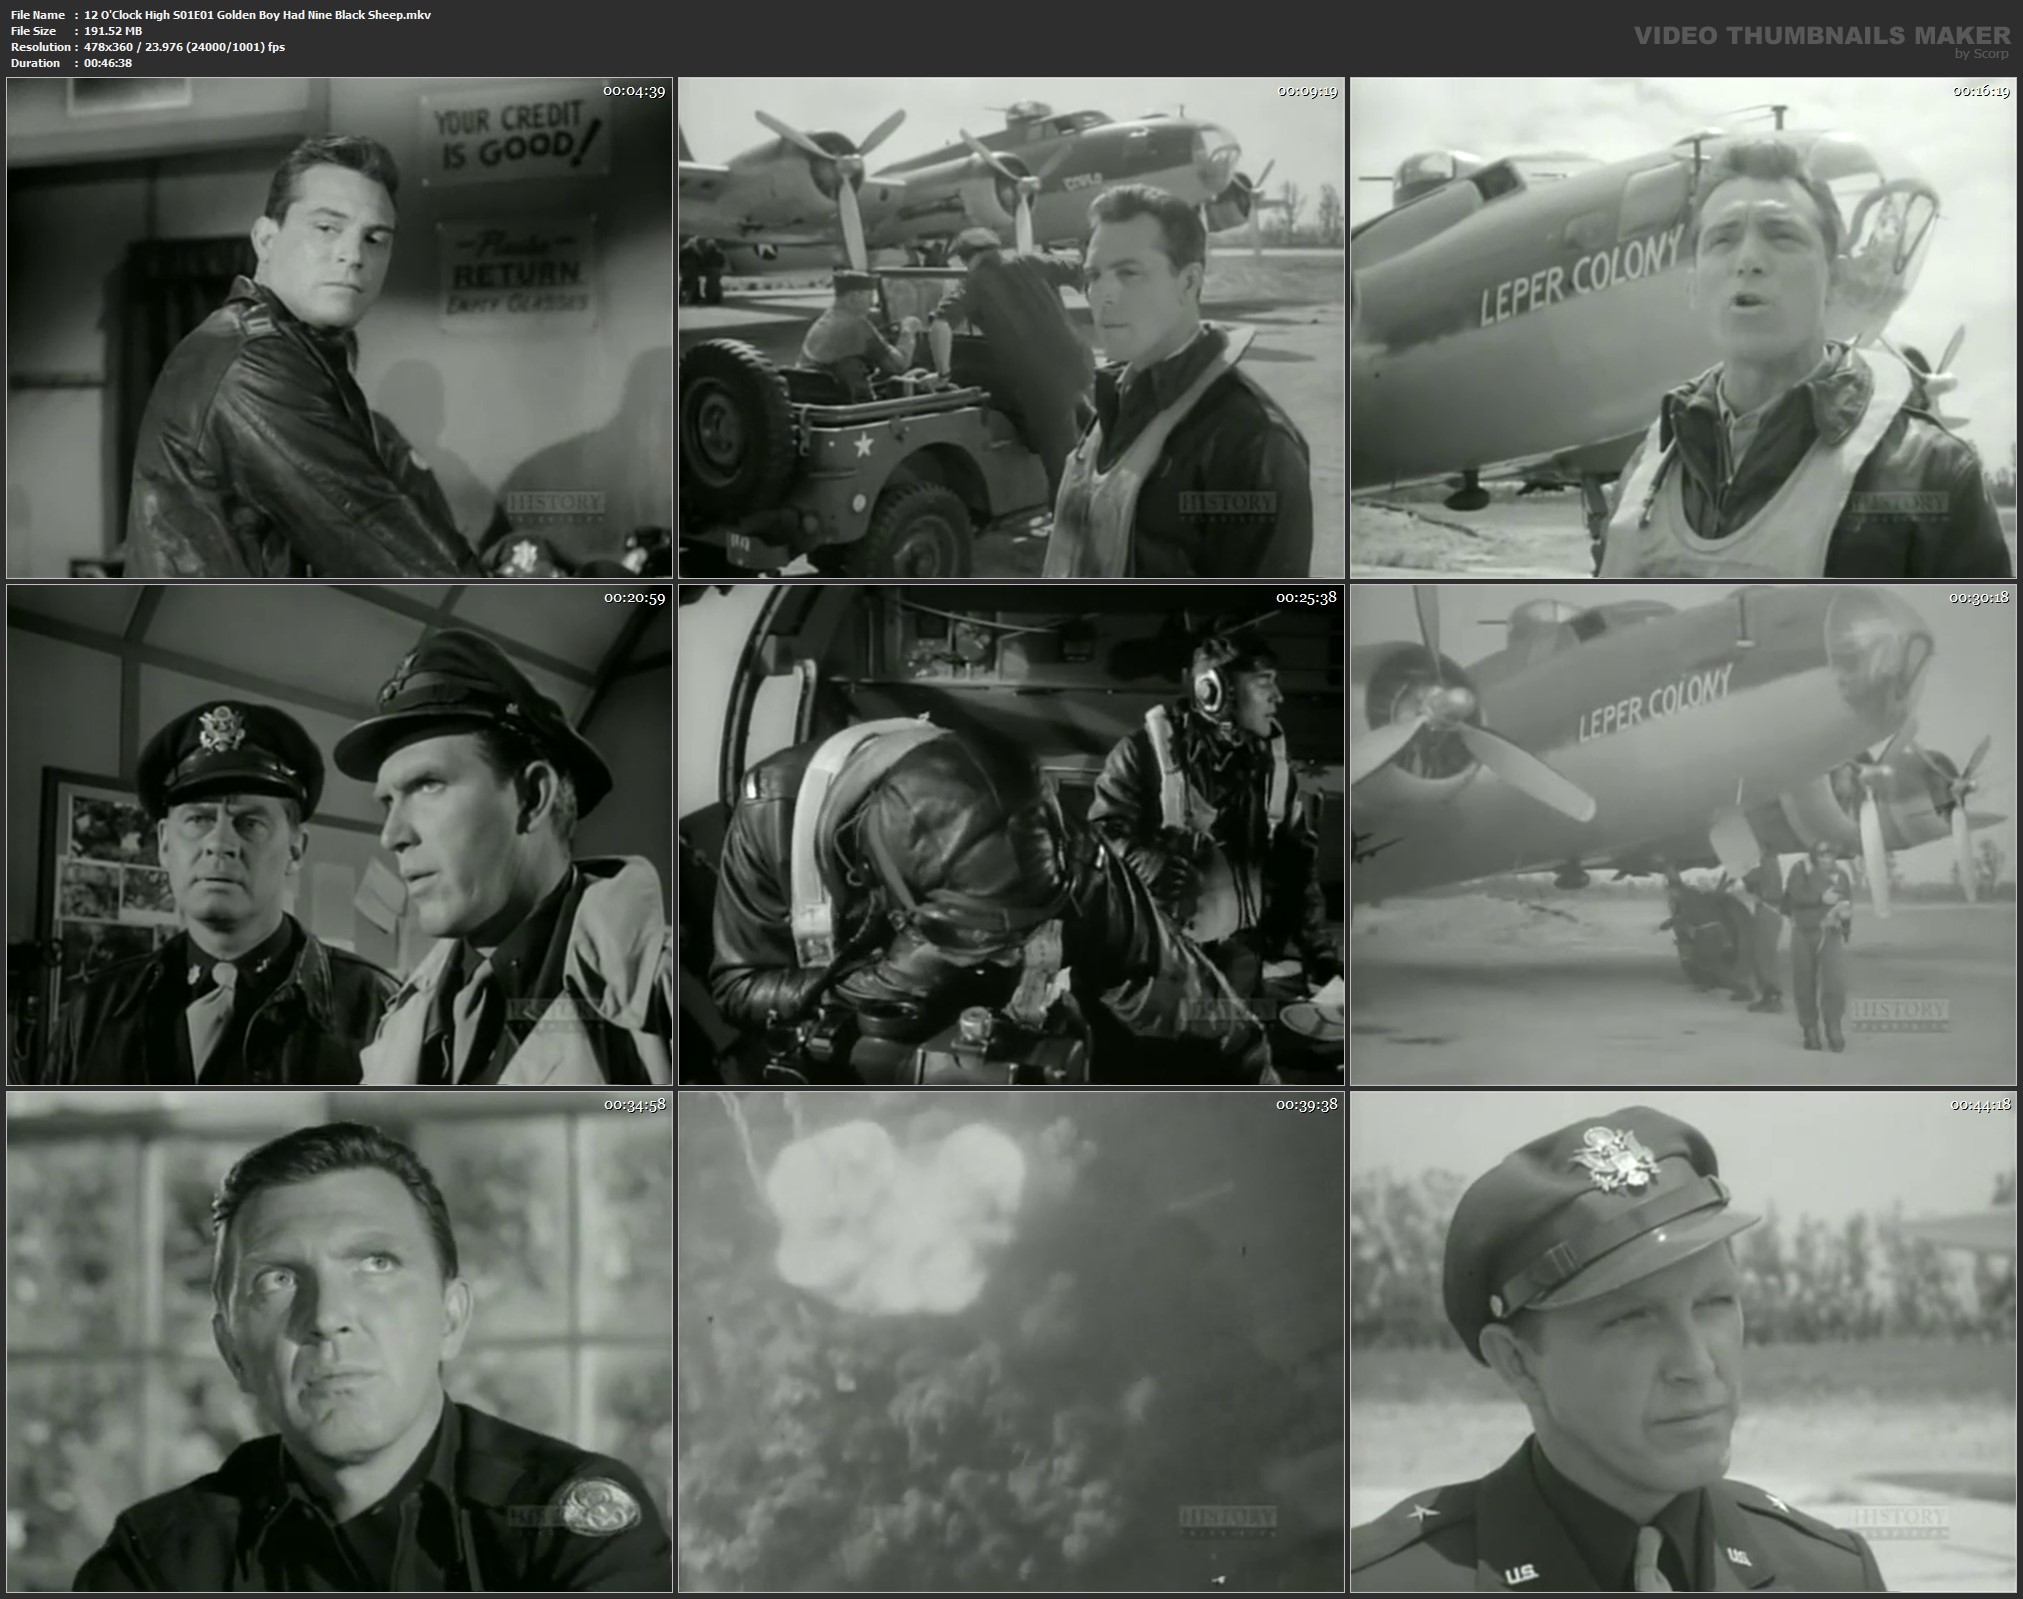Select the 00:39:38 explosion thumbnail
This screenshot has height=1599, width=2023.
coord(1011,1342)
